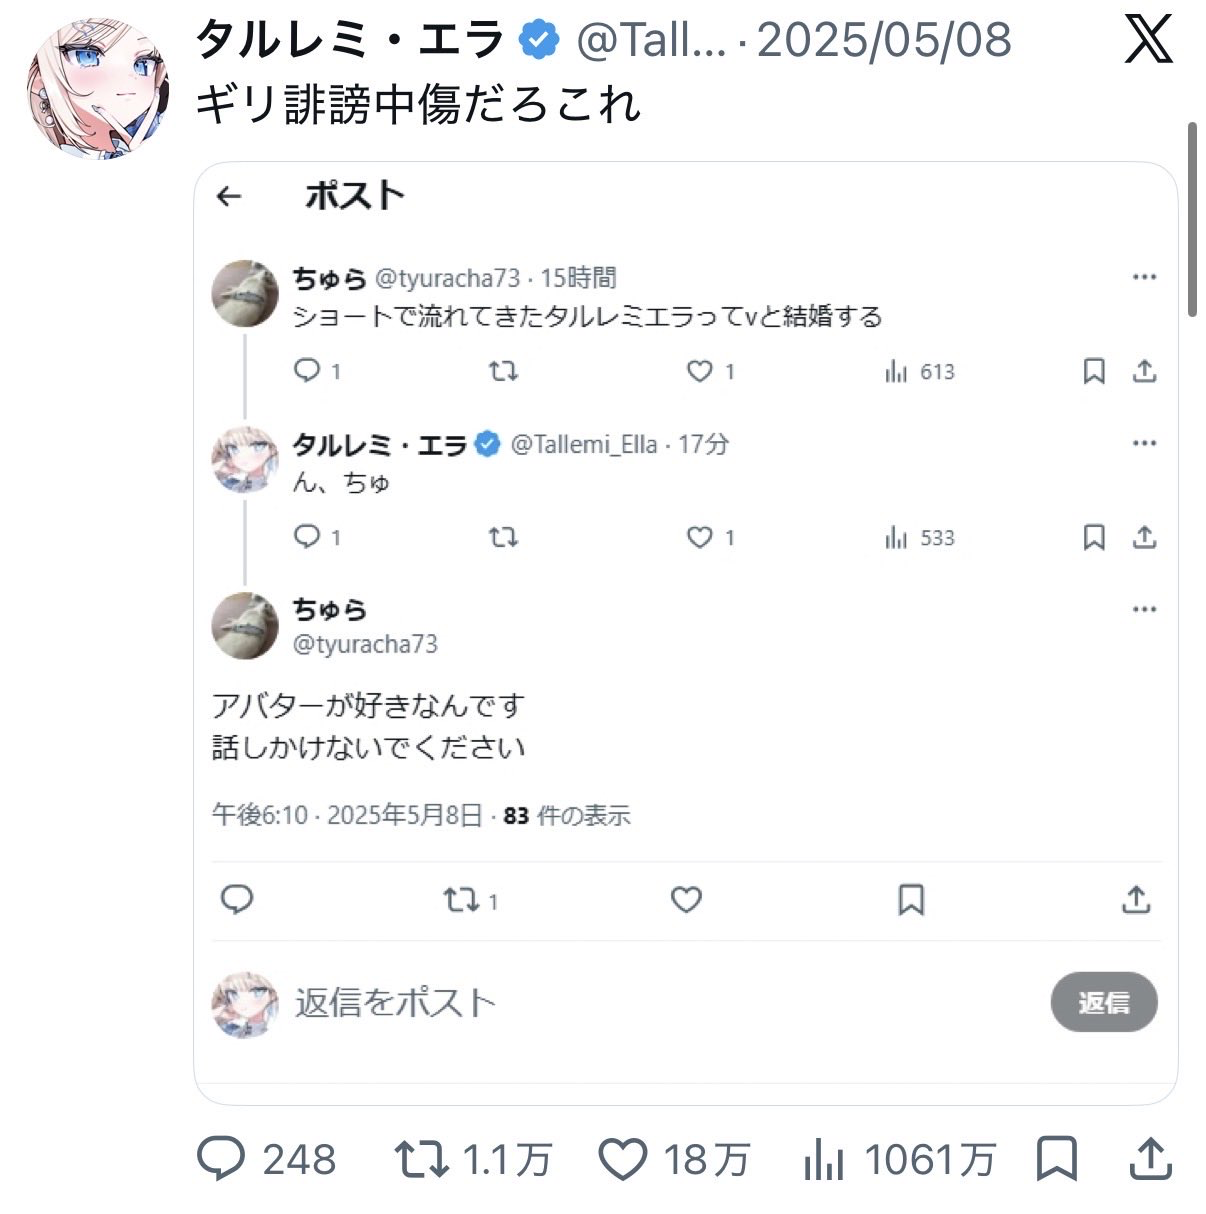Share the main tweet at bottom right

(1150, 1160)
